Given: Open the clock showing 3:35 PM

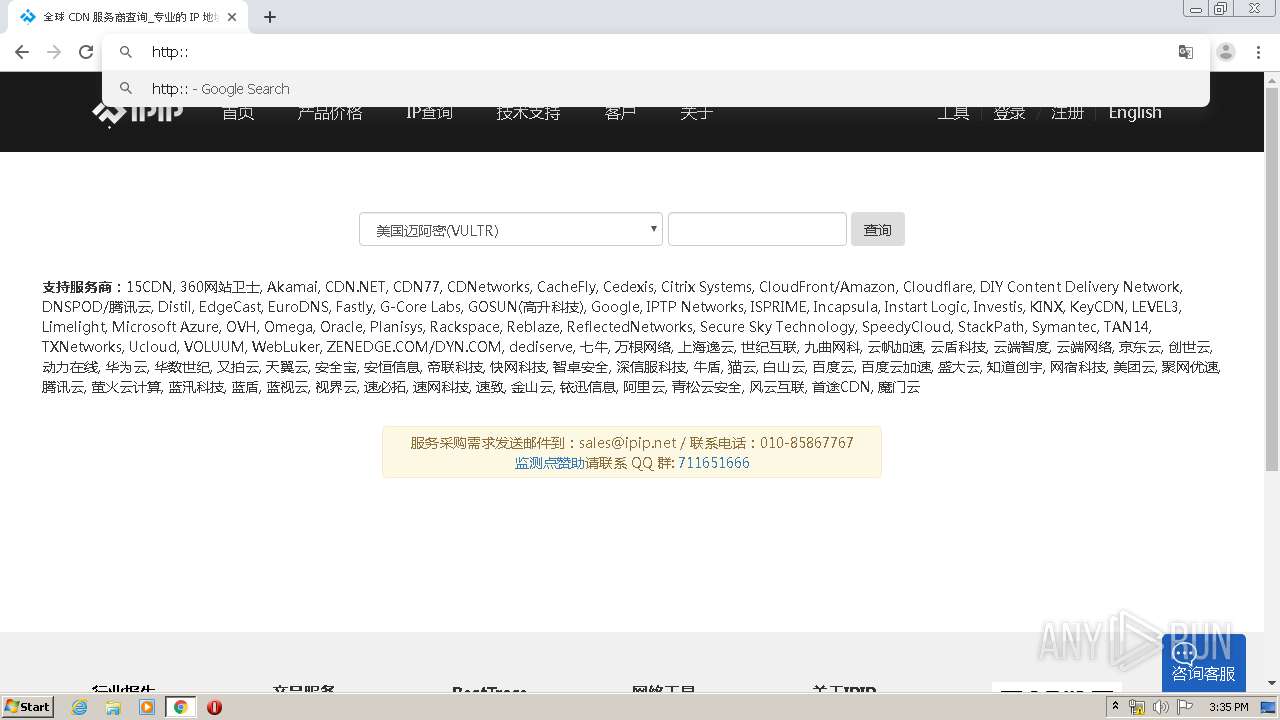Looking at the screenshot, I should click(x=1229, y=707).
